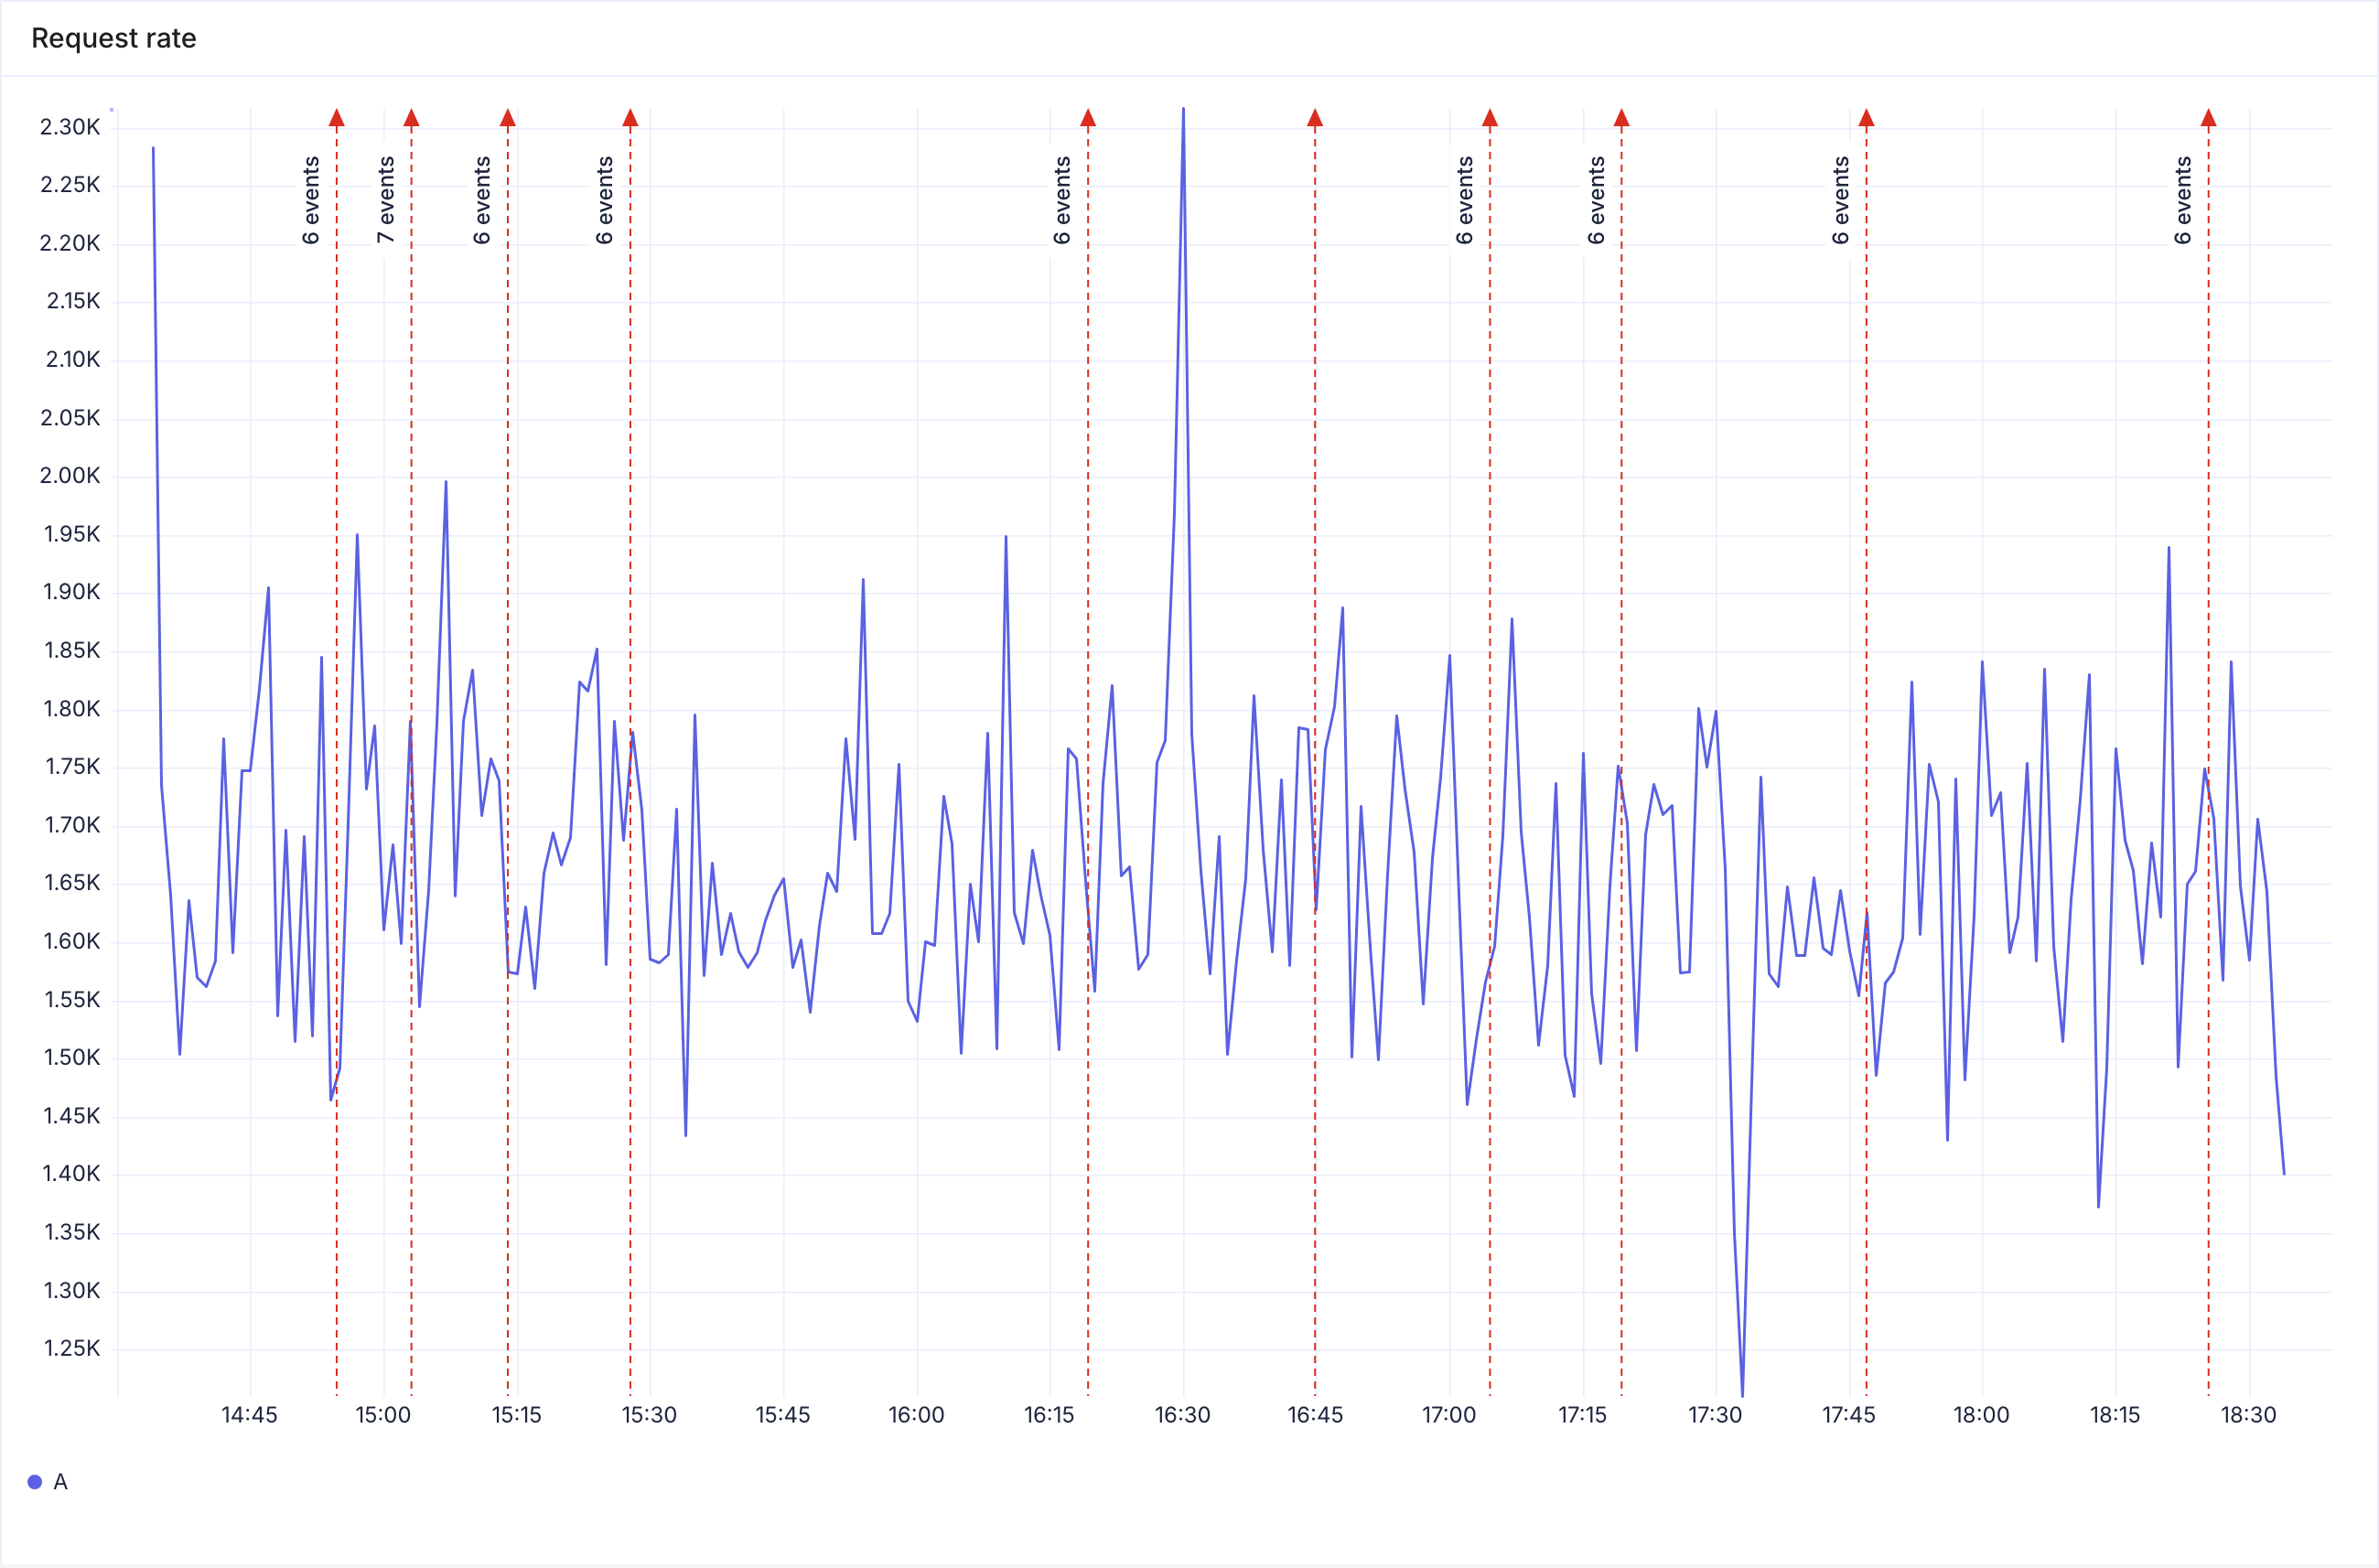Image resolution: width=2379 pixels, height=1568 pixels.
Task: Click the '14:45' x-axis label
Action: 250,1415
